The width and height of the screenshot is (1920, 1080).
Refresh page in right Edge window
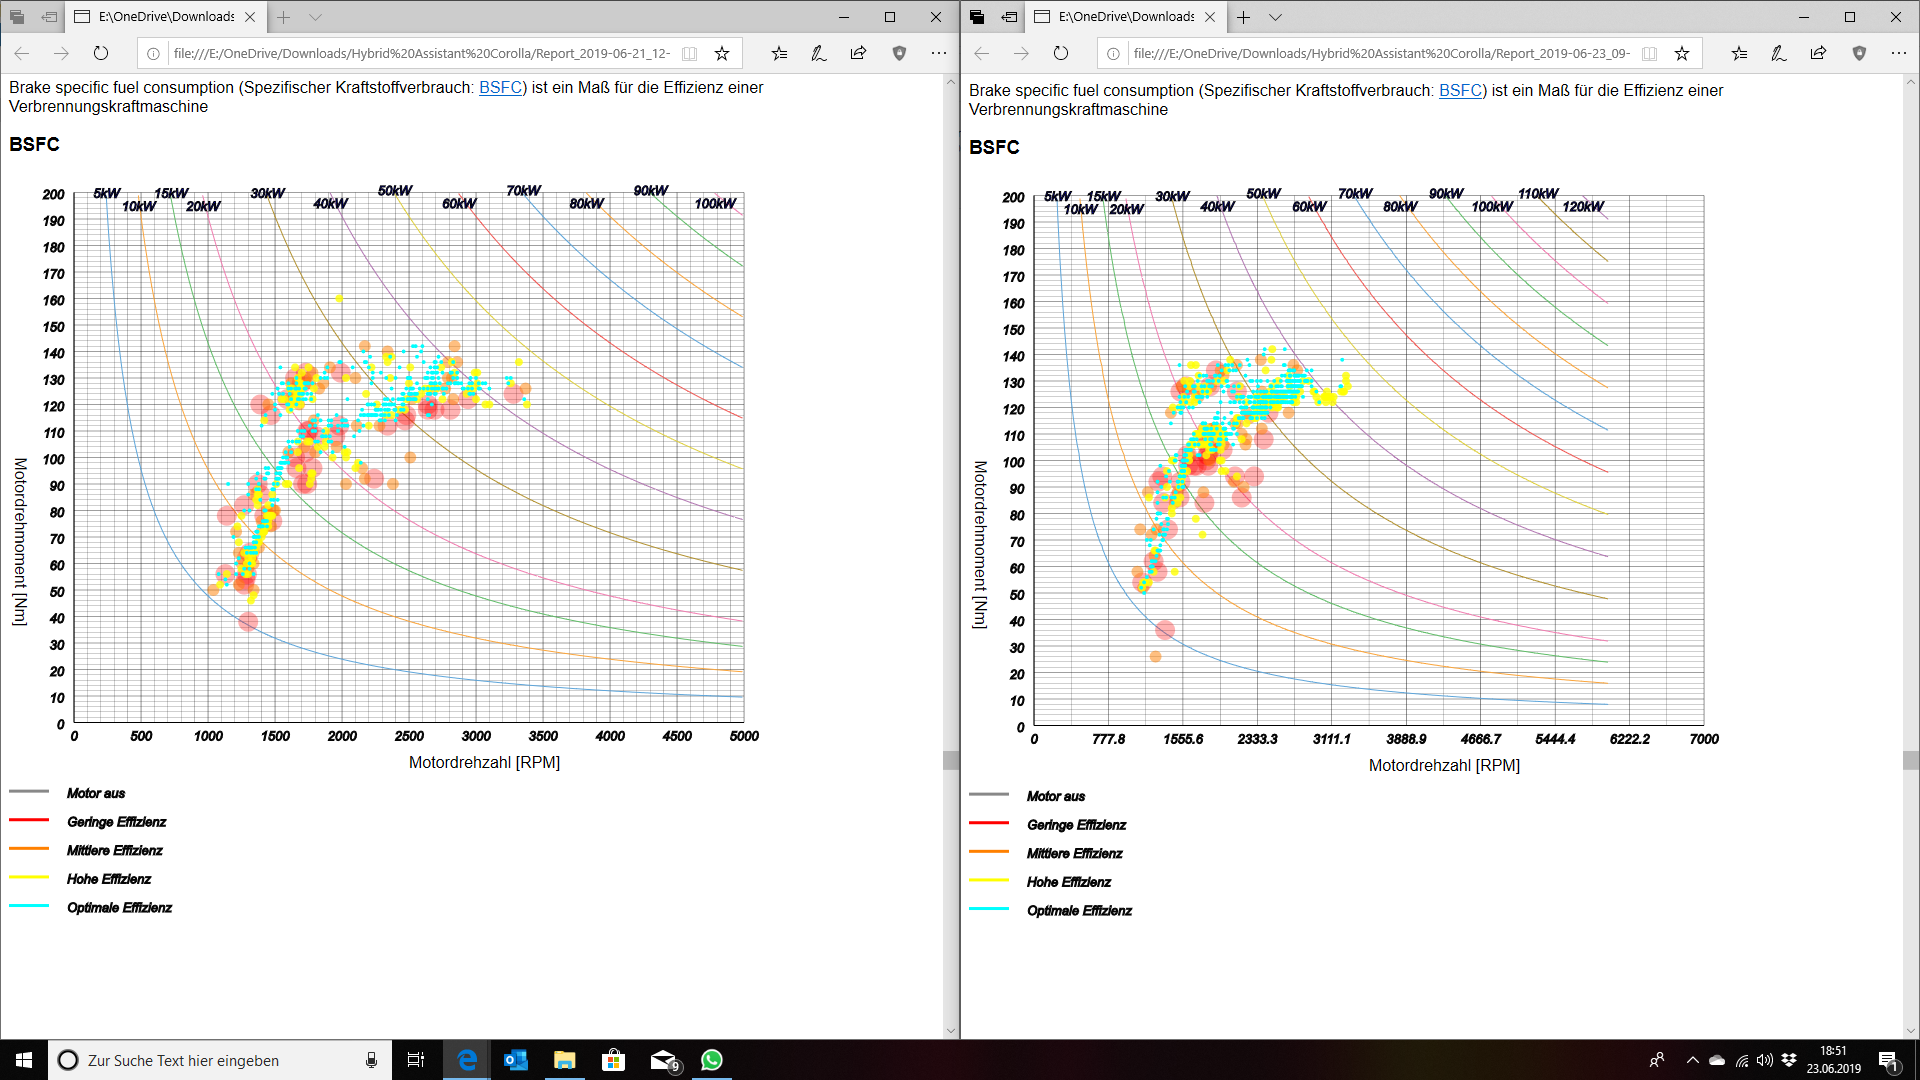(x=1060, y=53)
